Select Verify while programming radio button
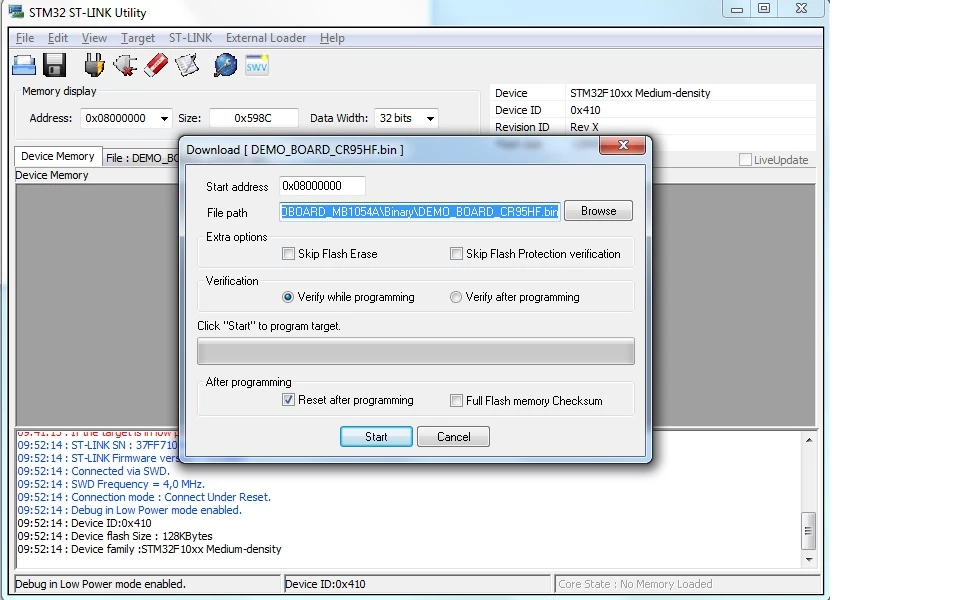The image size is (968, 600). click(x=288, y=297)
